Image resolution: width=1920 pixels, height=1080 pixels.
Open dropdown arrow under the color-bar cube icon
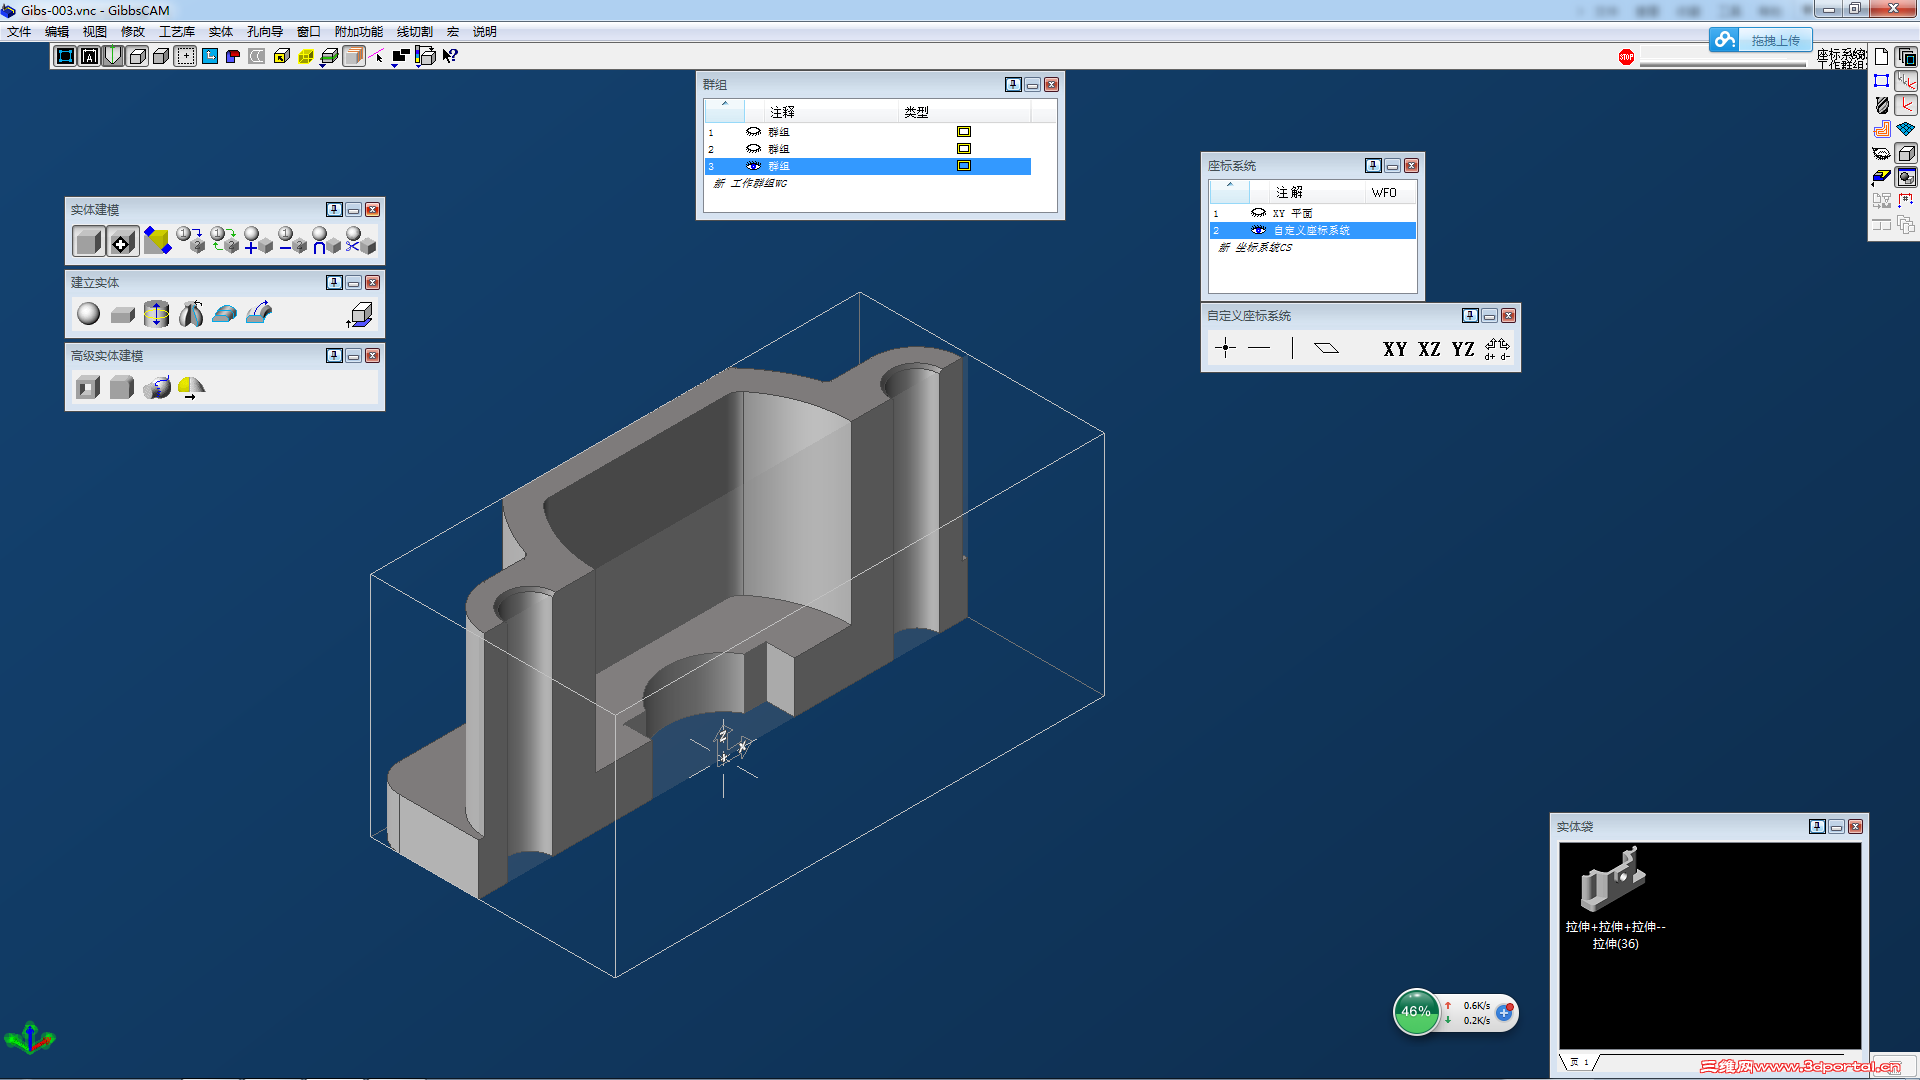(x=419, y=66)
